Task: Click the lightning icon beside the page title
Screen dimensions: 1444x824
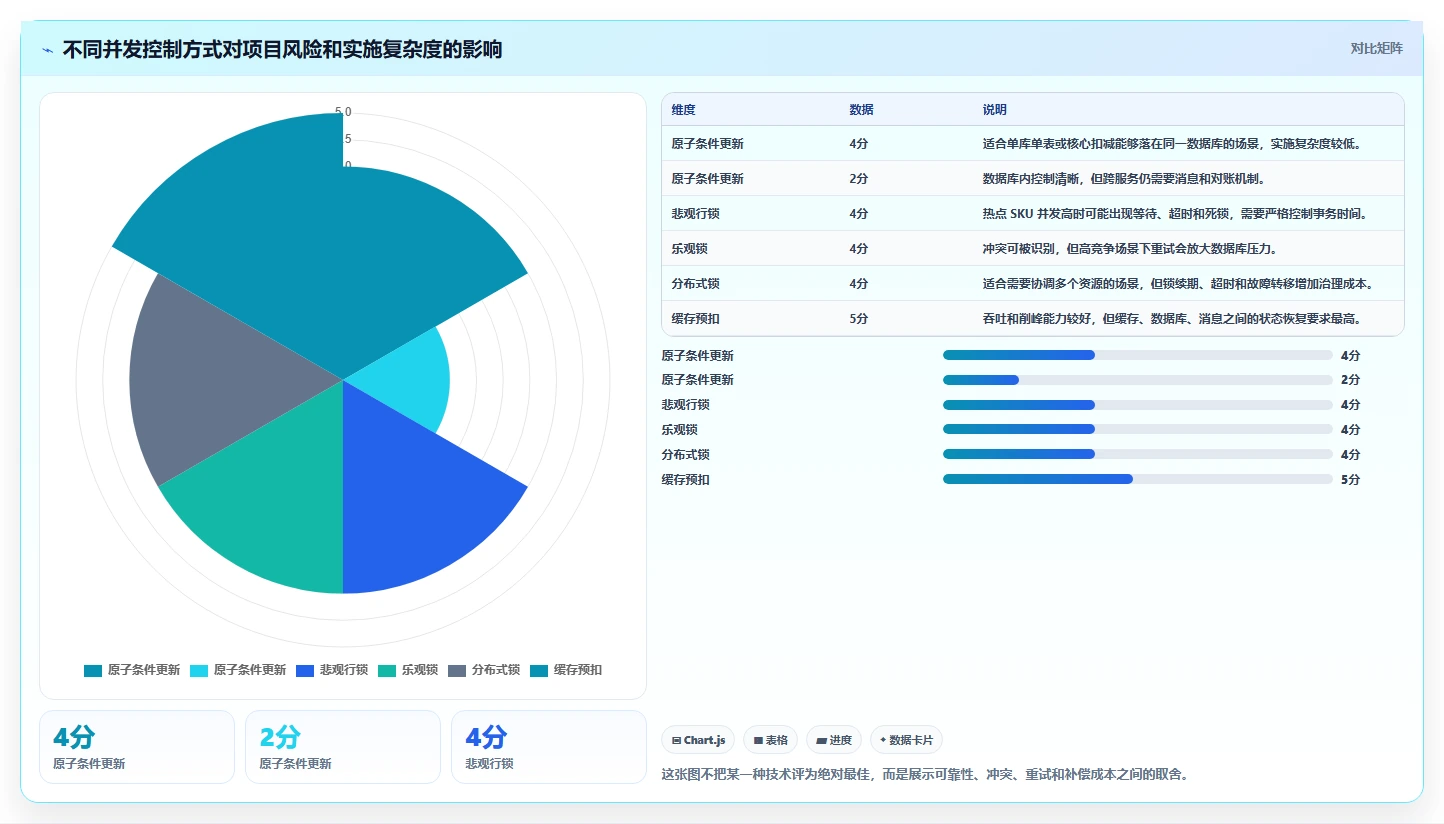Action: click(x=48, y=50)
